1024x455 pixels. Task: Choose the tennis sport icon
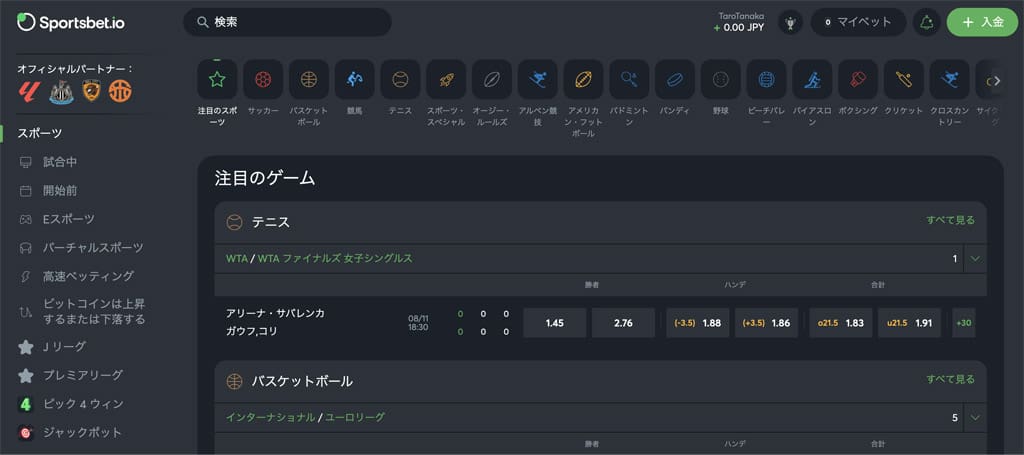point(400,80)
